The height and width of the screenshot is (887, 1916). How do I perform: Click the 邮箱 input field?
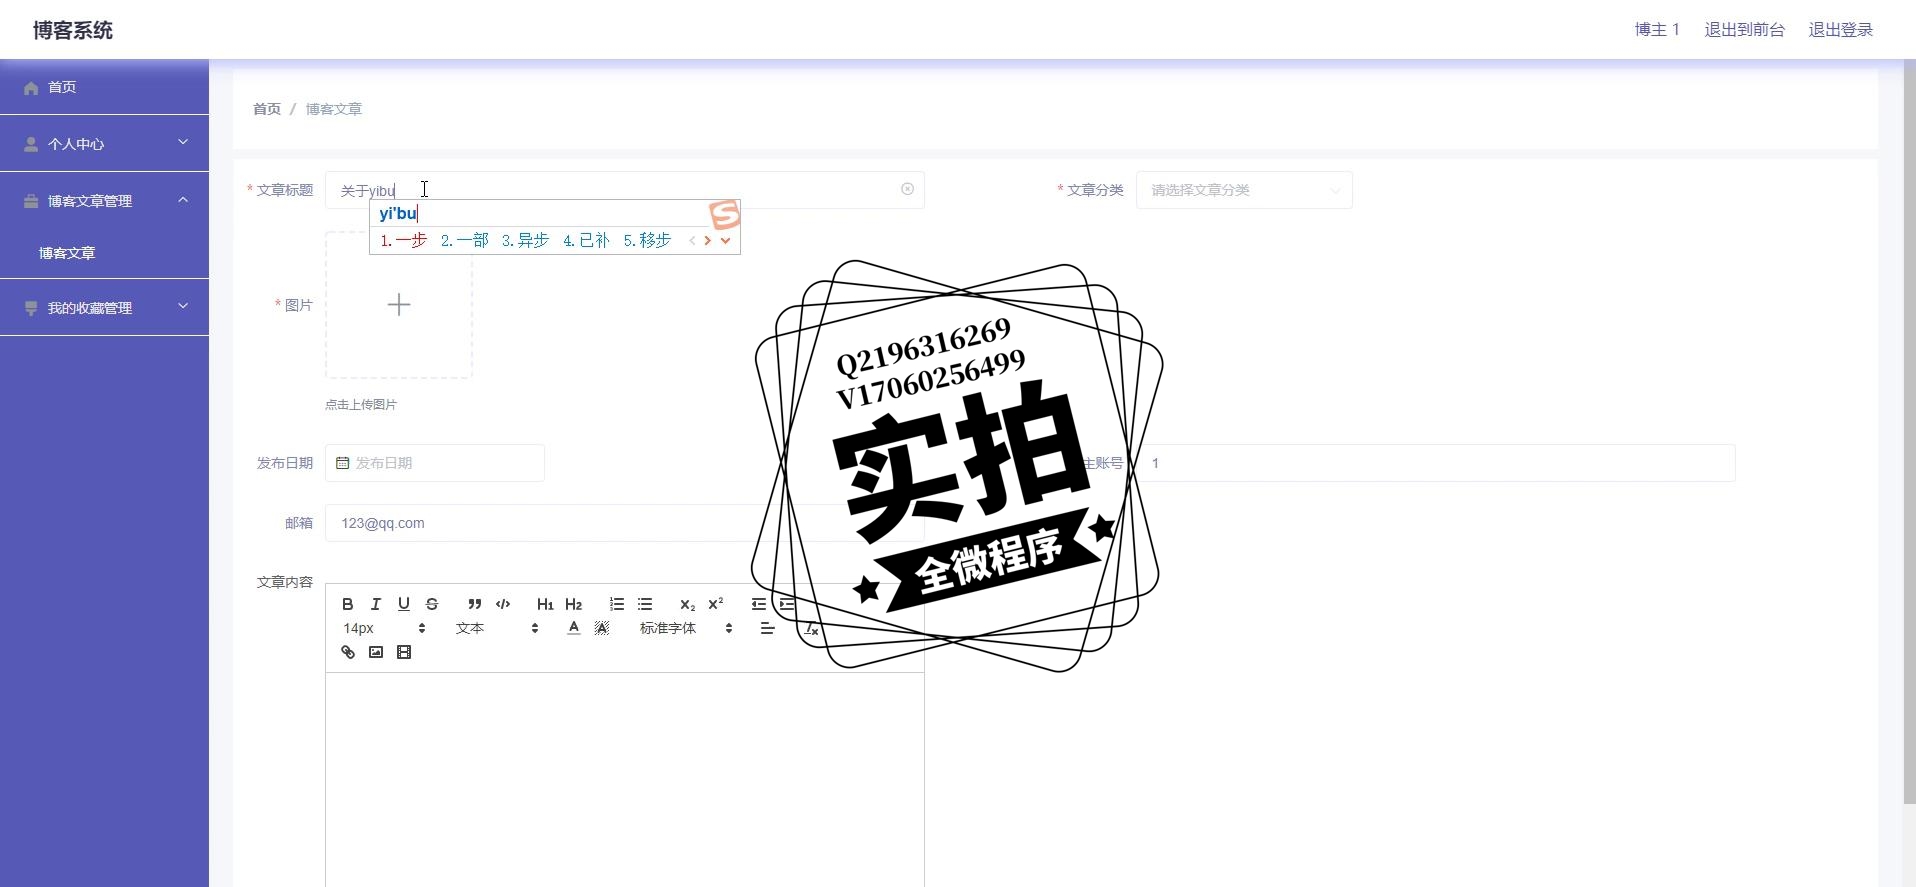(x=624, y=523)
